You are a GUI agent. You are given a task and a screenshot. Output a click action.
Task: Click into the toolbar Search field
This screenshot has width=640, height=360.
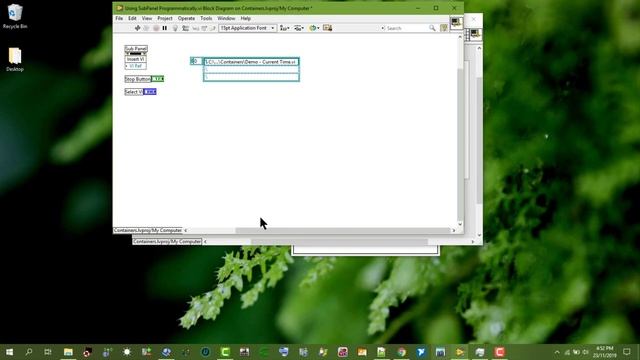coord(405,28)
